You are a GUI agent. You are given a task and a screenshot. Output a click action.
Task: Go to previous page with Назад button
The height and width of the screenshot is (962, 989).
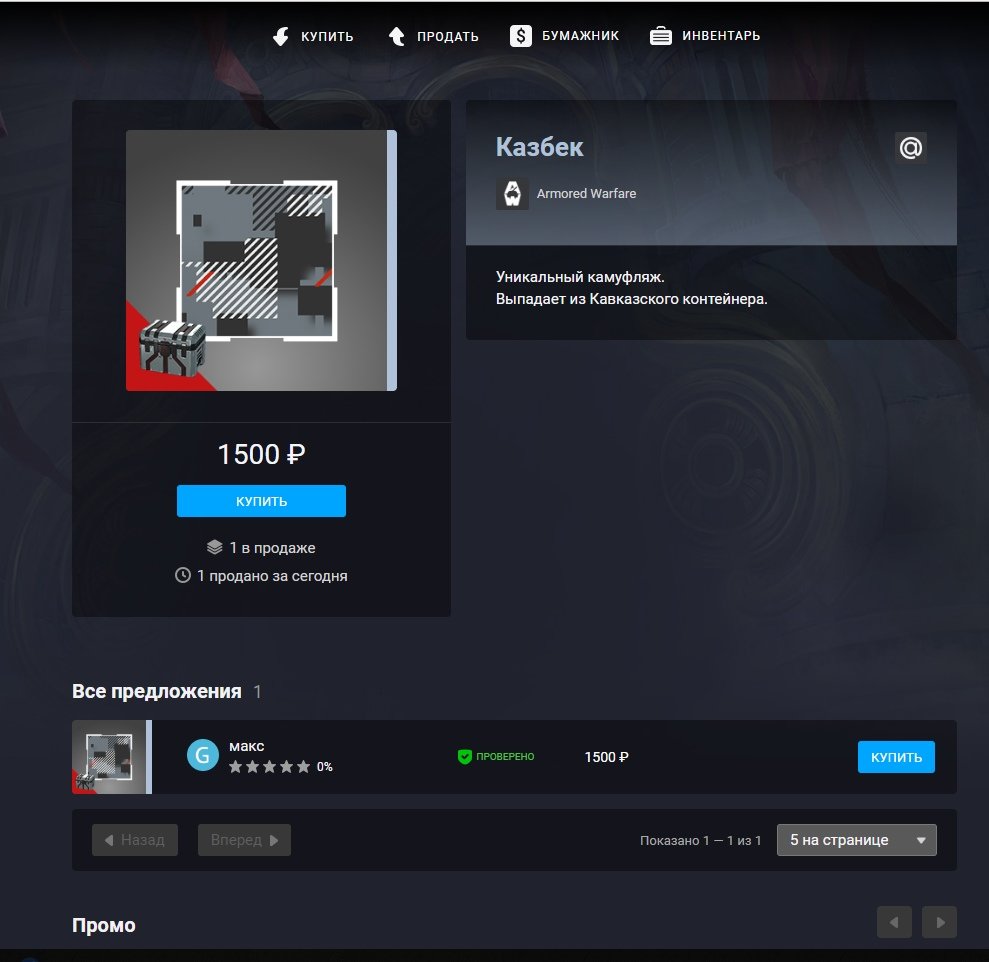135,840
